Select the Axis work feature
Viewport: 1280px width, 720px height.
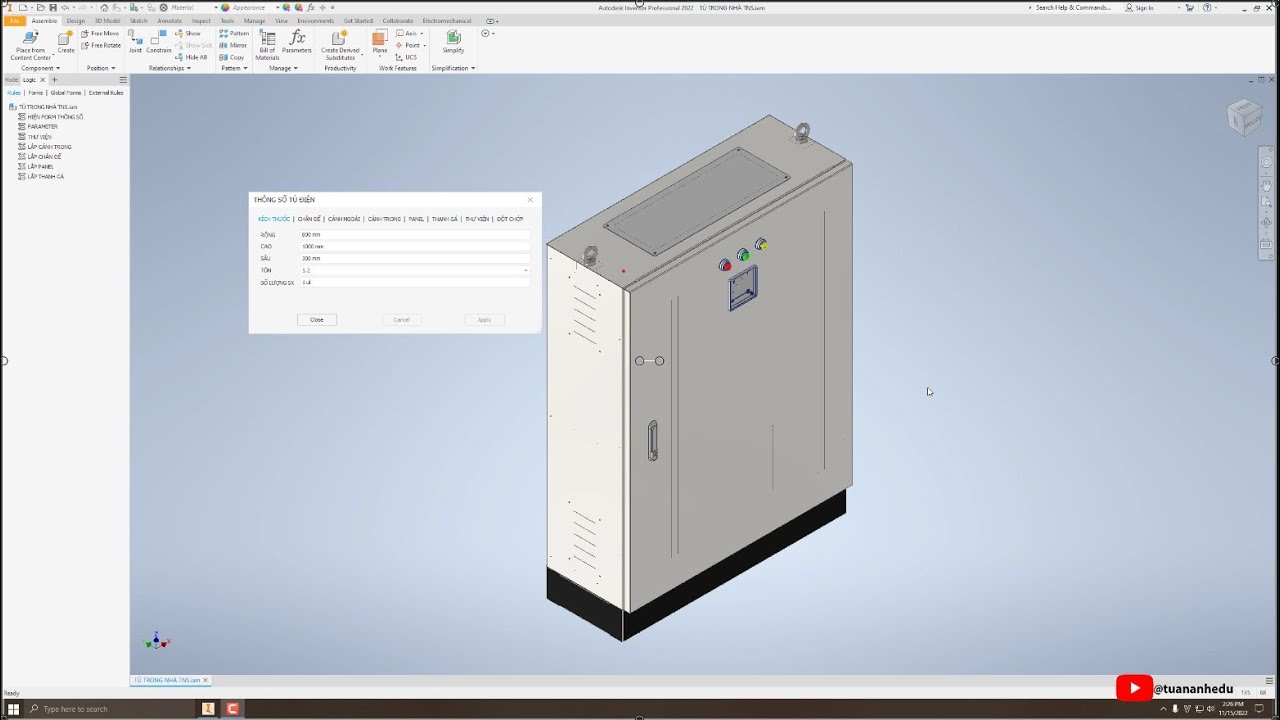(x=408, y=33)
